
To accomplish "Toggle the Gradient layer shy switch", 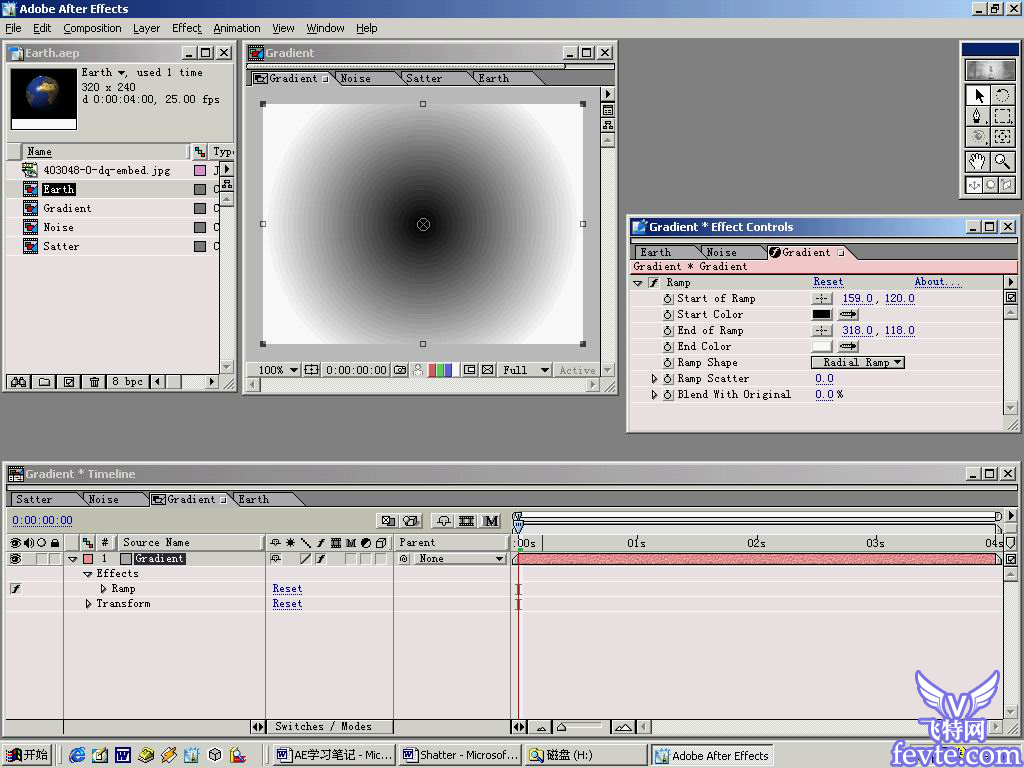I will [276, 559].
